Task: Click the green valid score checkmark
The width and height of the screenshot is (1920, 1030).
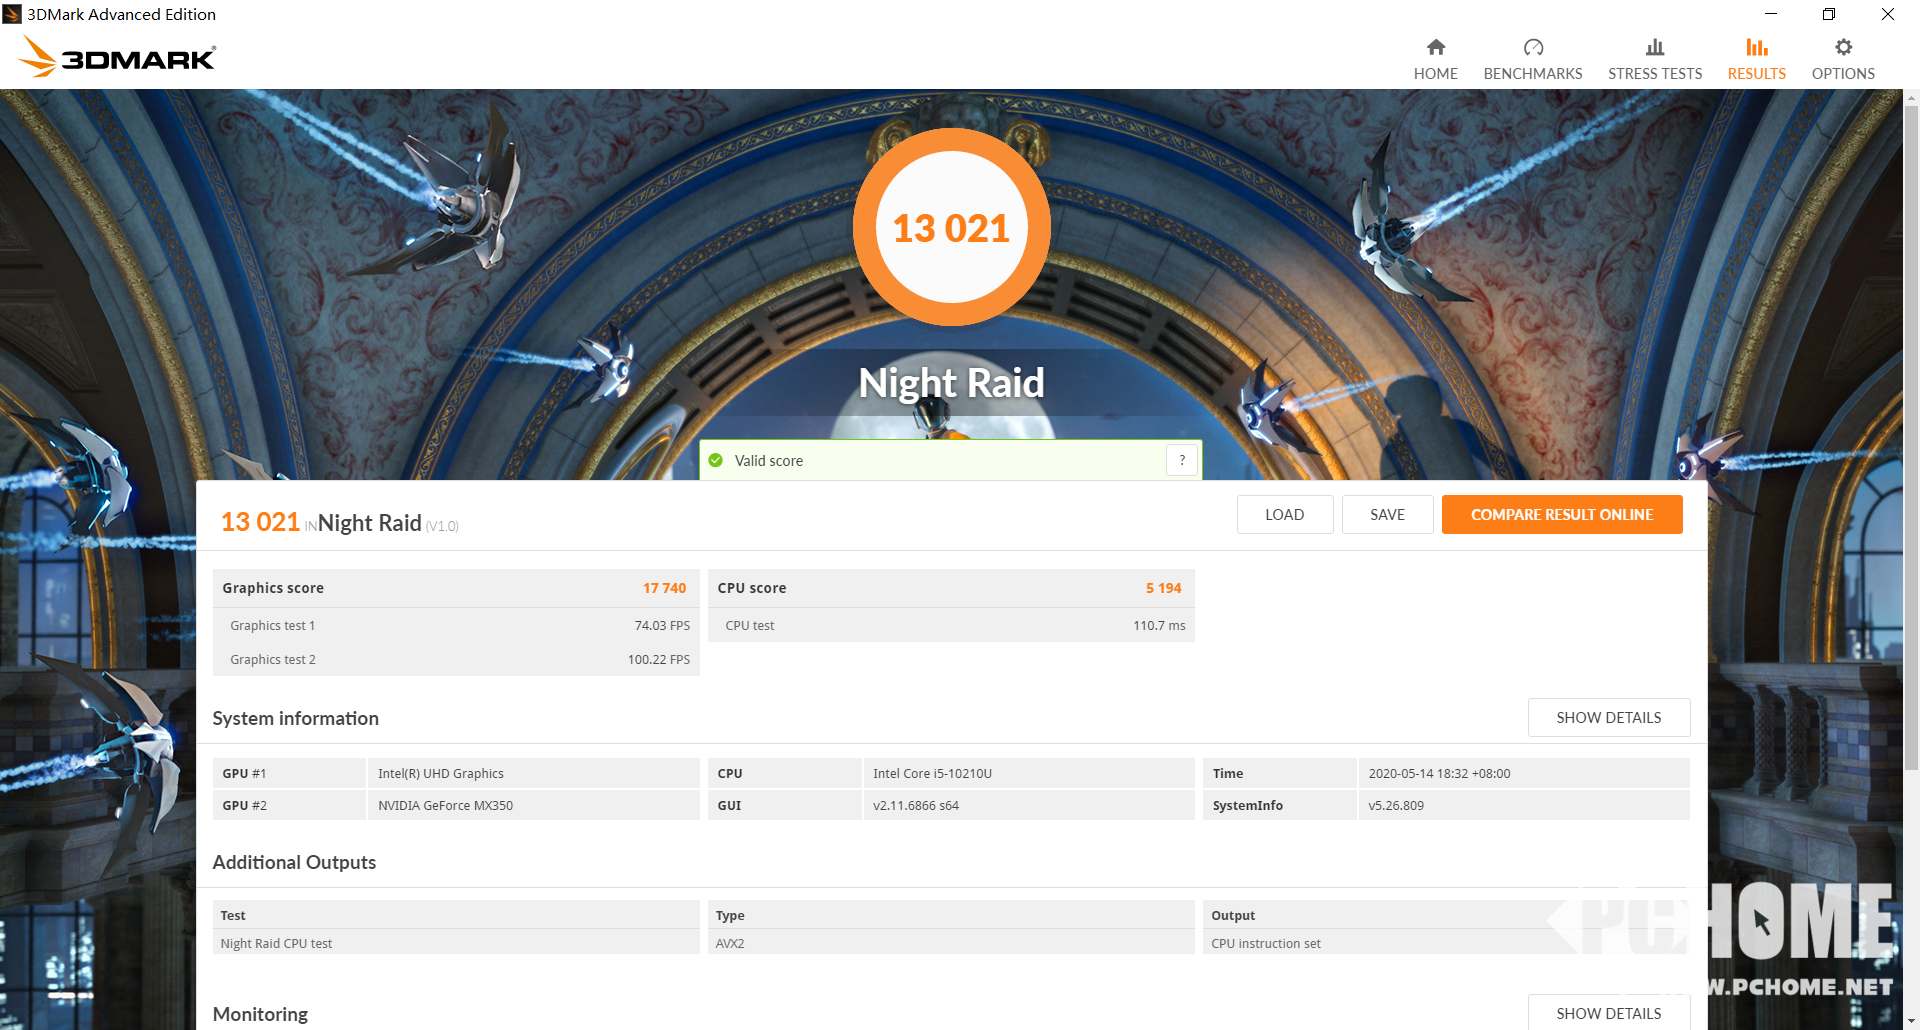Action: [x=716, y=461]
